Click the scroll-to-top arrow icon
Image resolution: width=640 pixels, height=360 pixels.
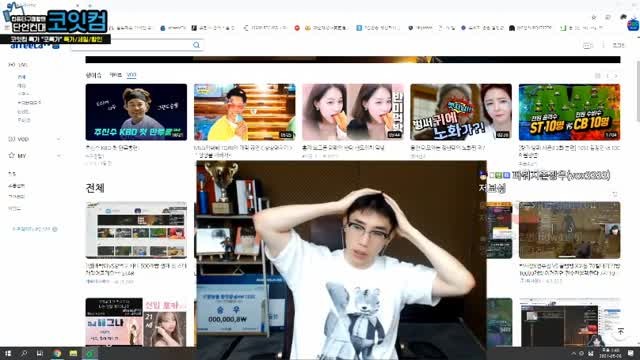[x=620, y=331]
